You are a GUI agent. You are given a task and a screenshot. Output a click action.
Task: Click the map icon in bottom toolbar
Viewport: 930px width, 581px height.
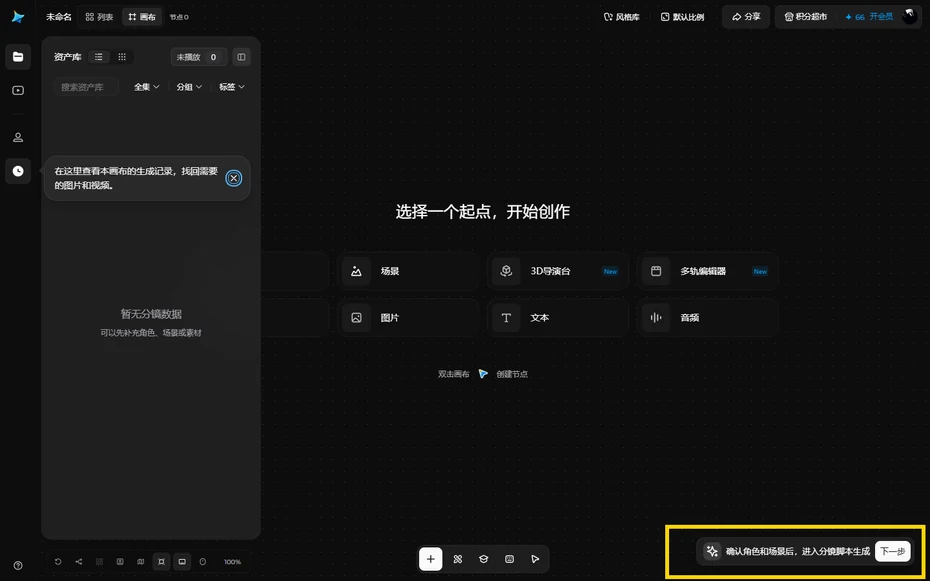click(141, 561)
